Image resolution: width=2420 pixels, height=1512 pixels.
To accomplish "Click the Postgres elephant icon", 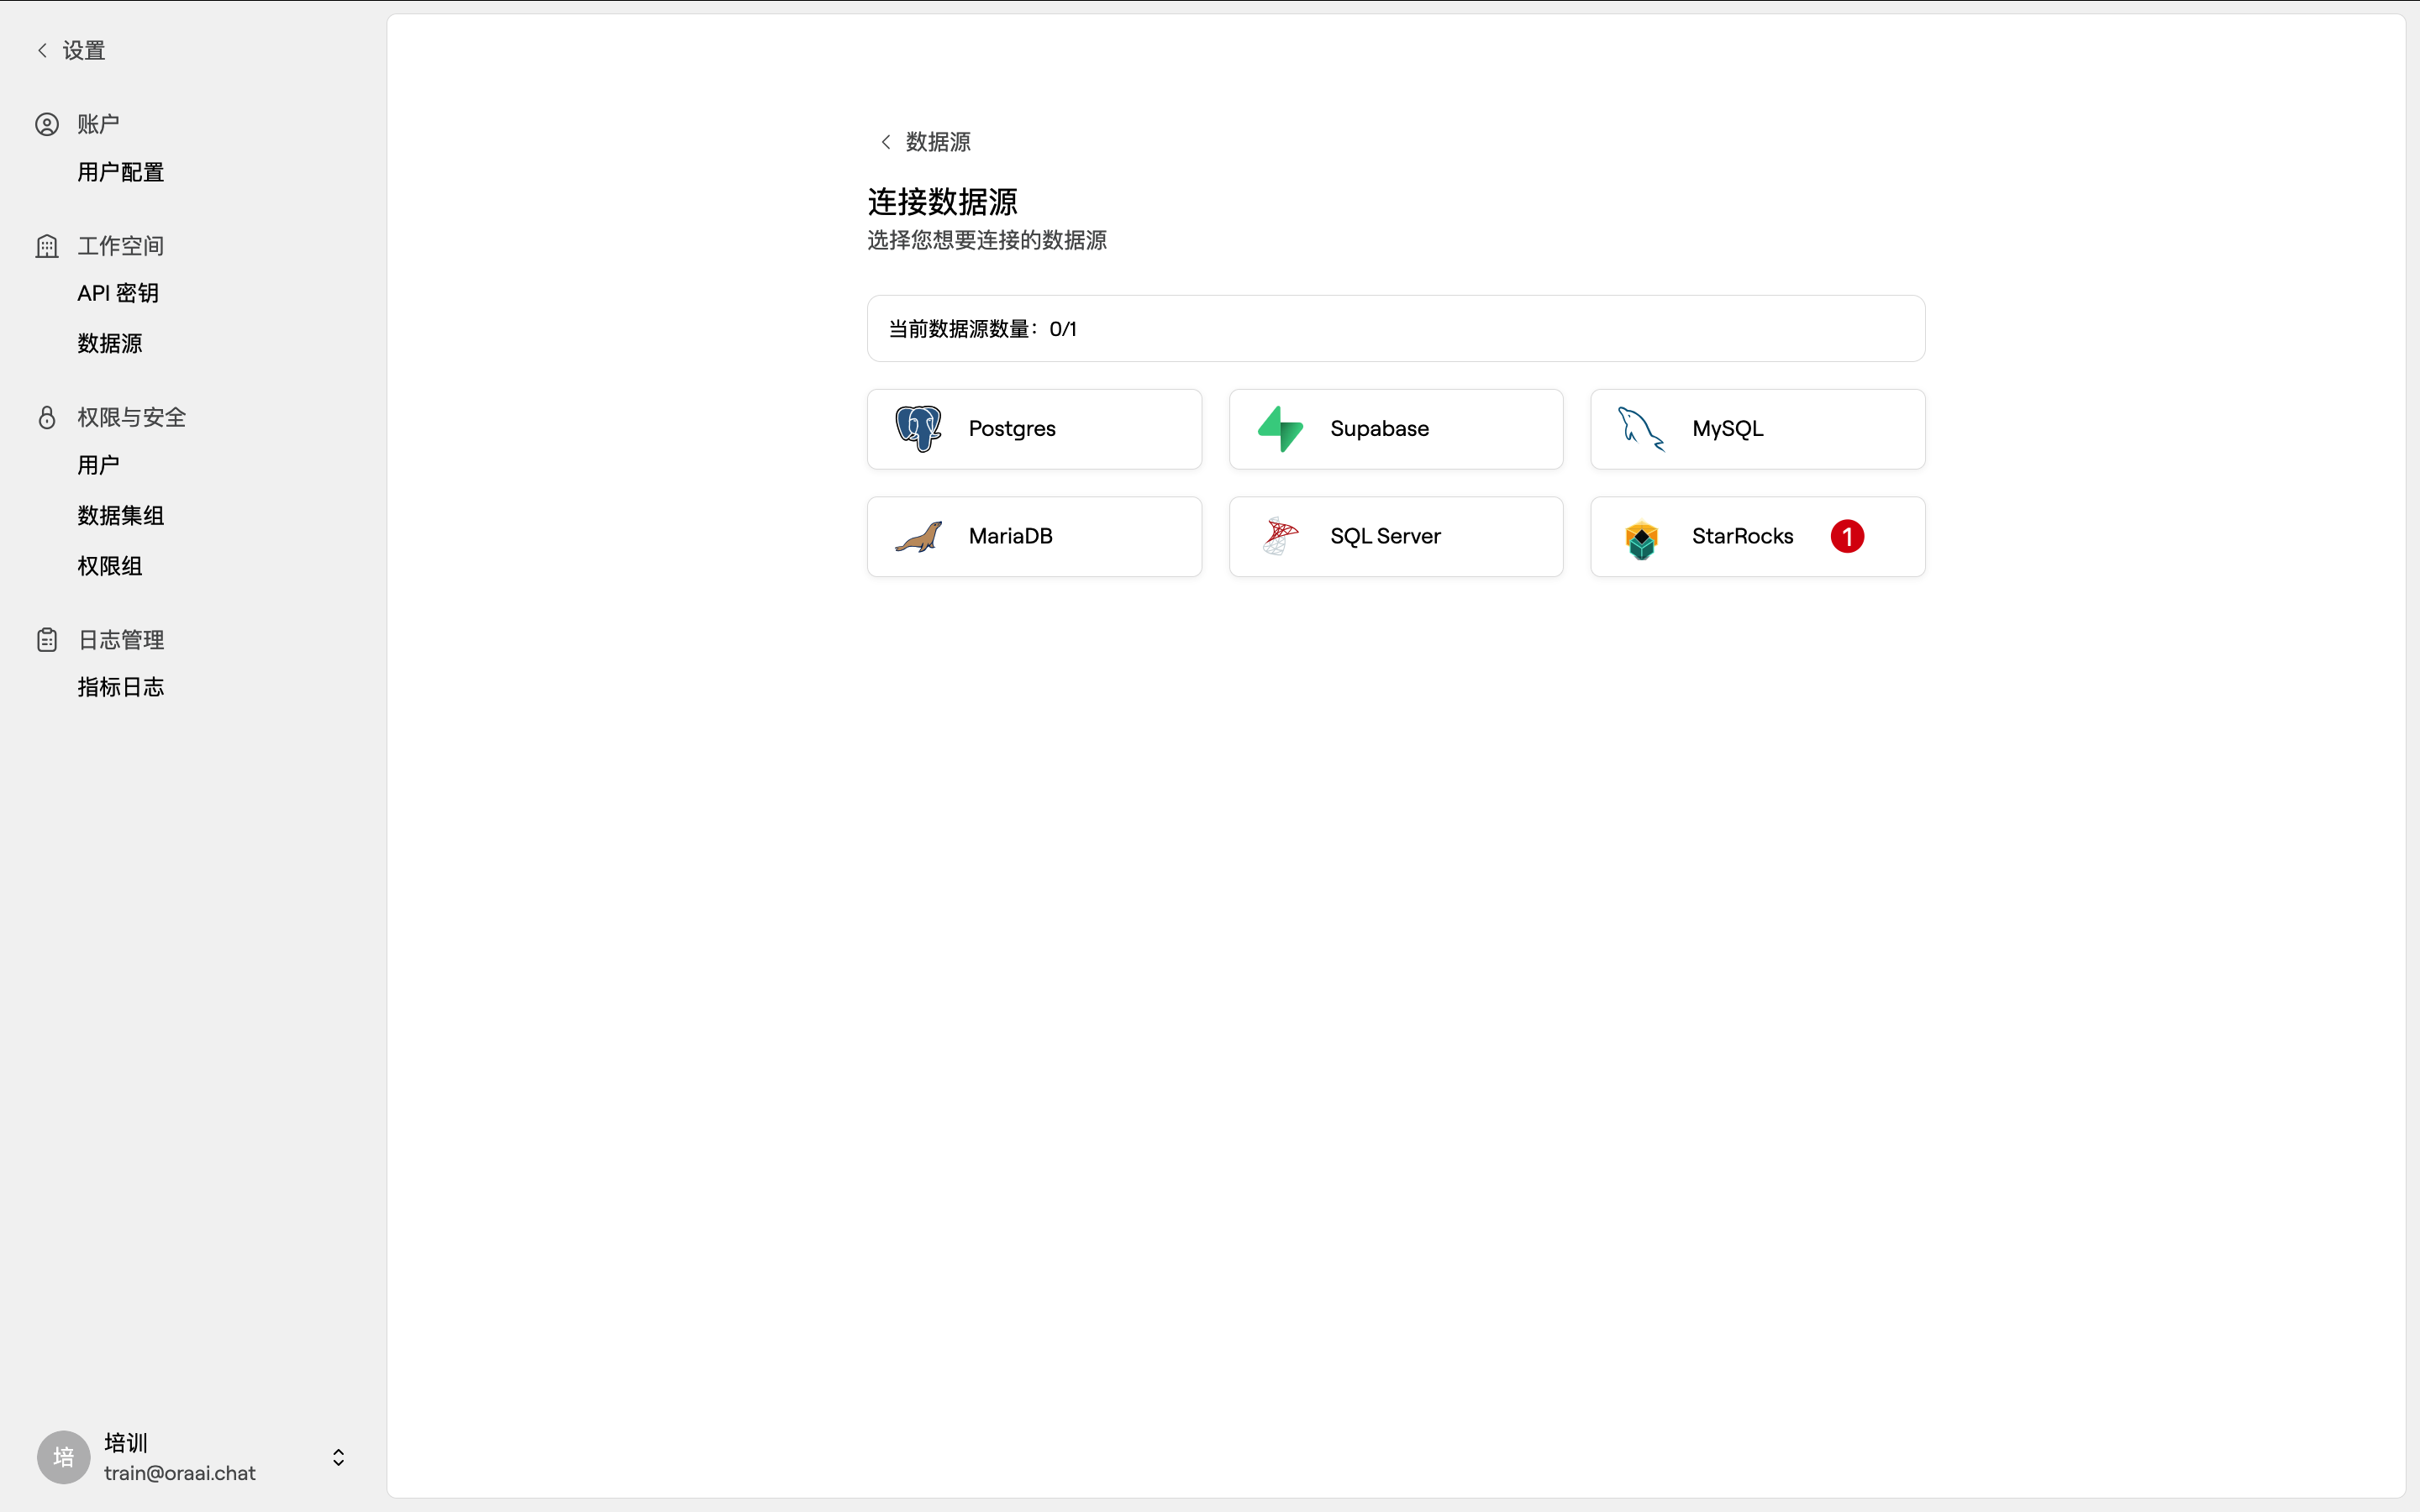I will click(918, 429).
